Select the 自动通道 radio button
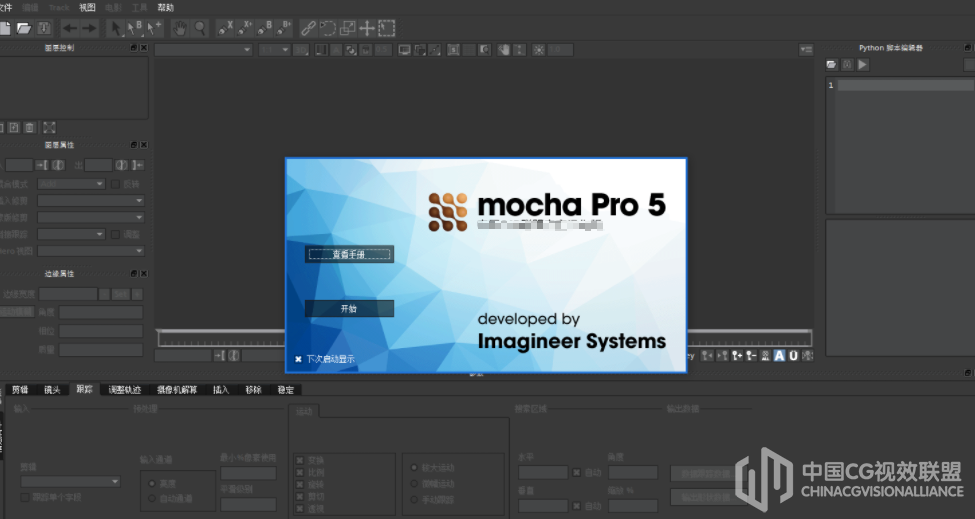 (x=152, y=498)
